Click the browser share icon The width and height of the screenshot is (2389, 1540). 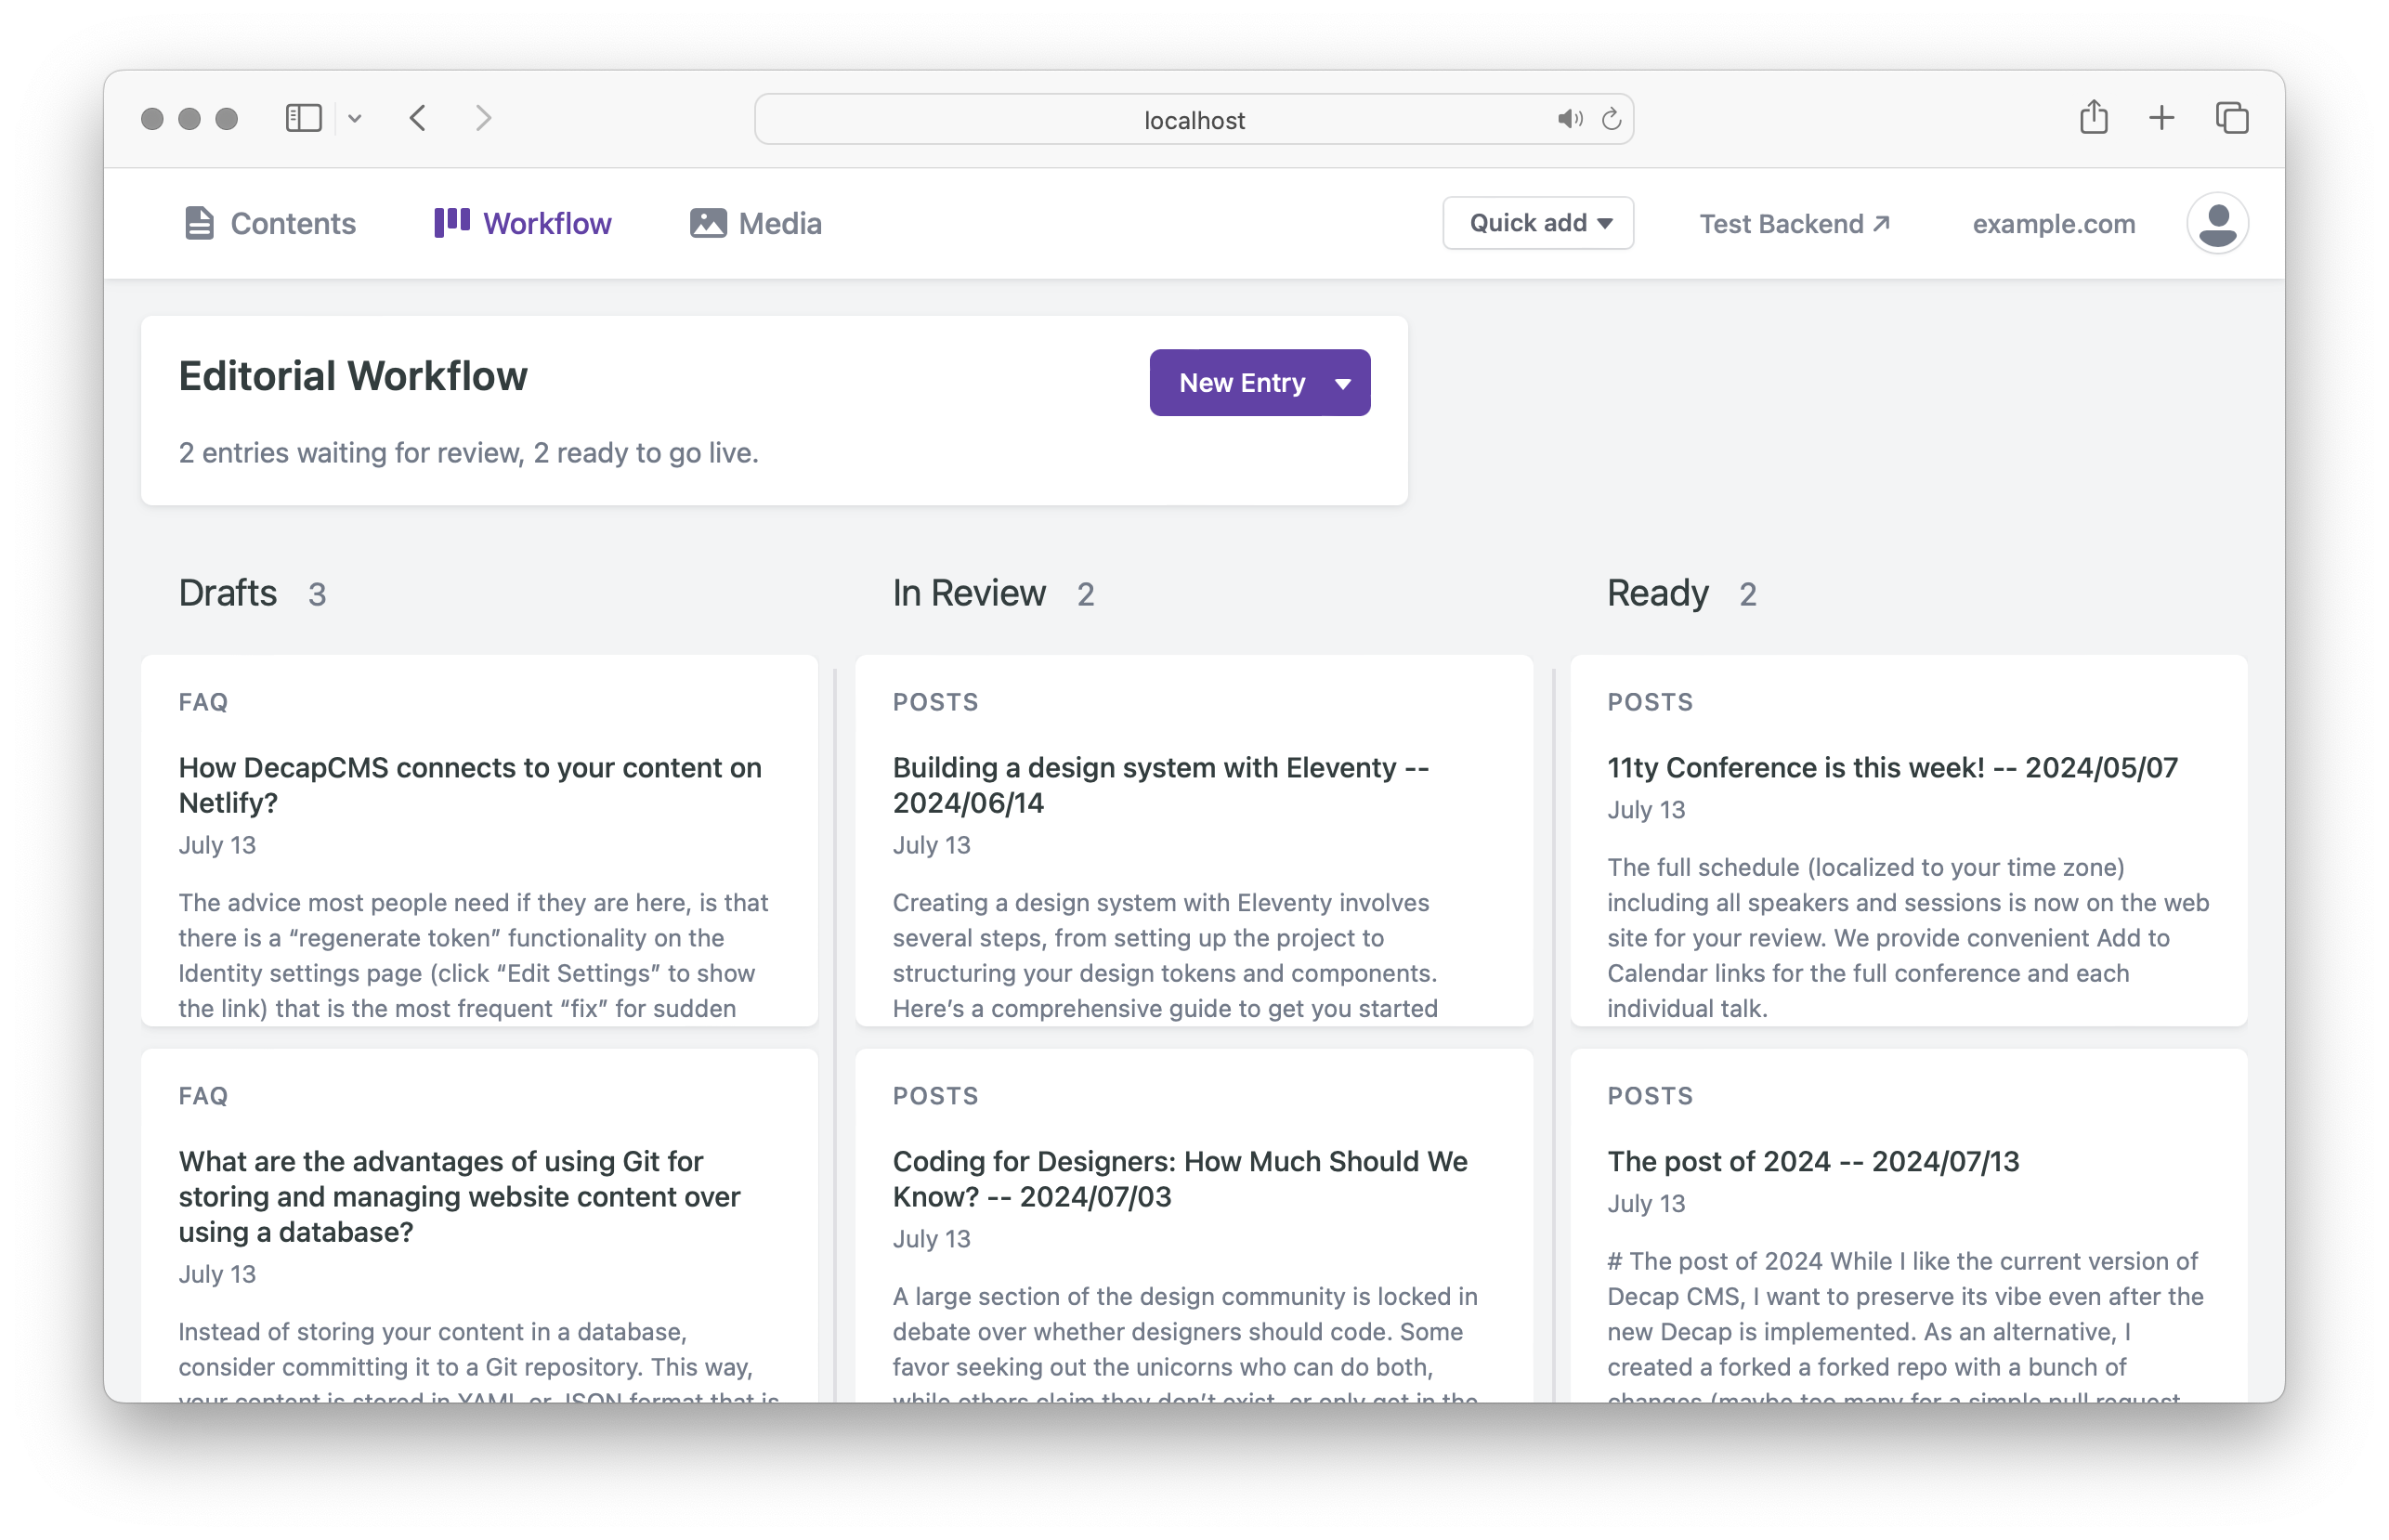point(2093,118)
